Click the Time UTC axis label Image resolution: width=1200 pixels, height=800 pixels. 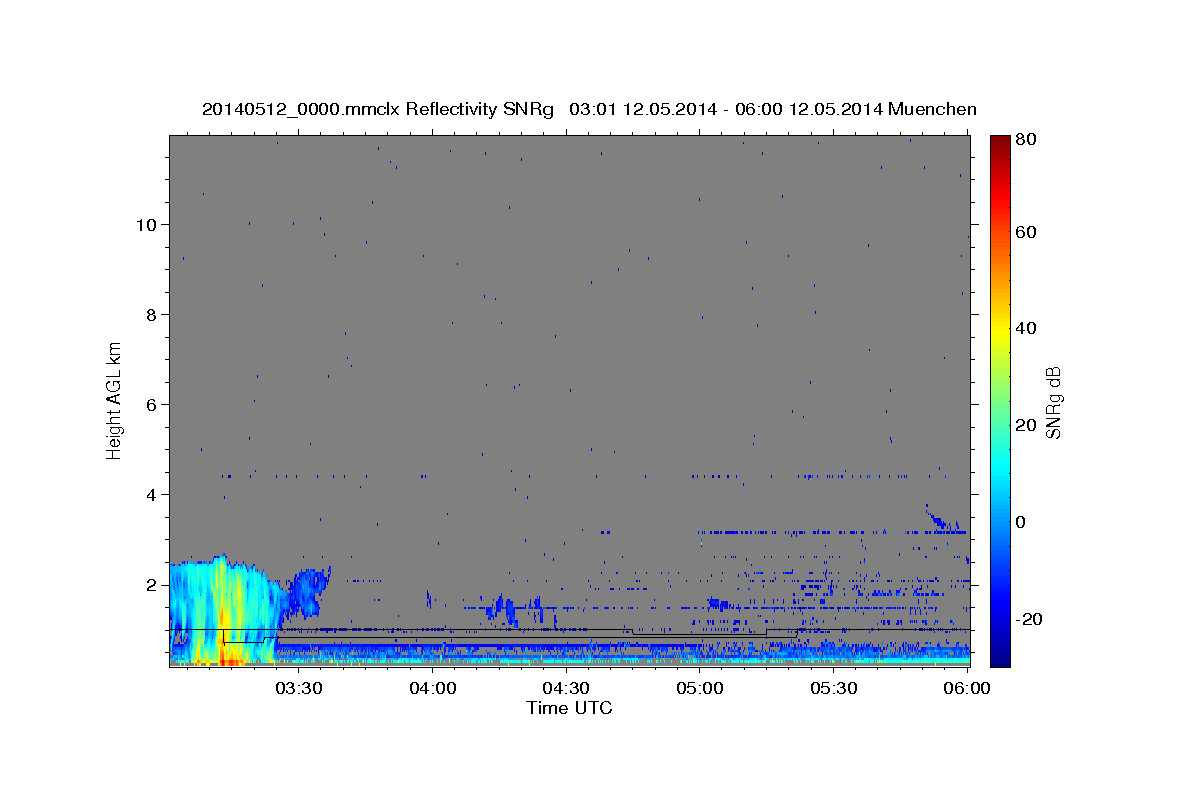pyautogui.click(x=569, y=708)
